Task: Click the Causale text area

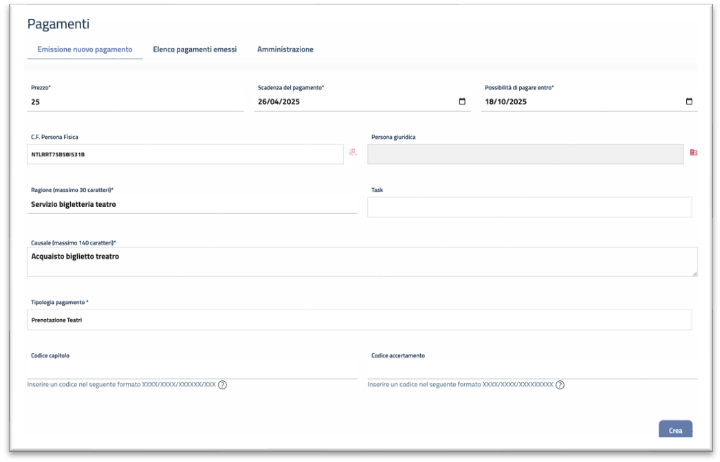Action: point(361,261)
